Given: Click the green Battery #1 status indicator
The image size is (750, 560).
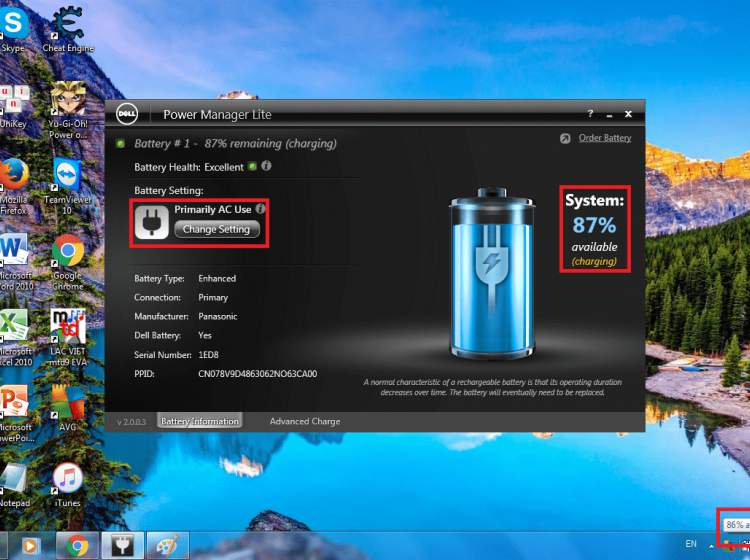Looking at the screenshot, I should point(120,143).
